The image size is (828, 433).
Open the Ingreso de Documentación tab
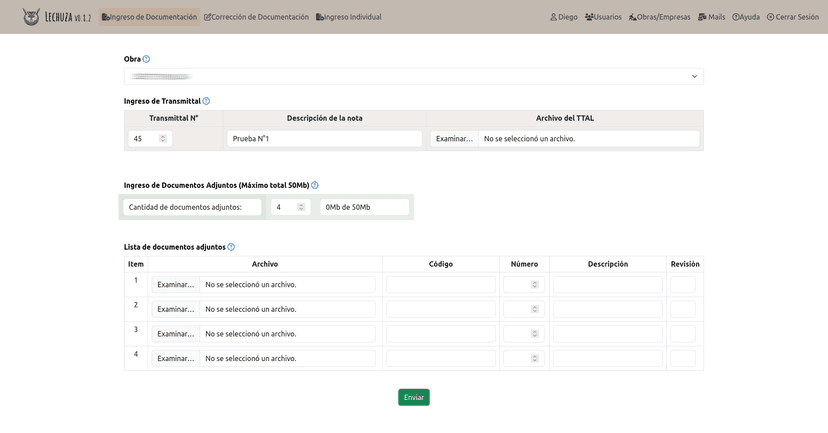click(149, 17)
